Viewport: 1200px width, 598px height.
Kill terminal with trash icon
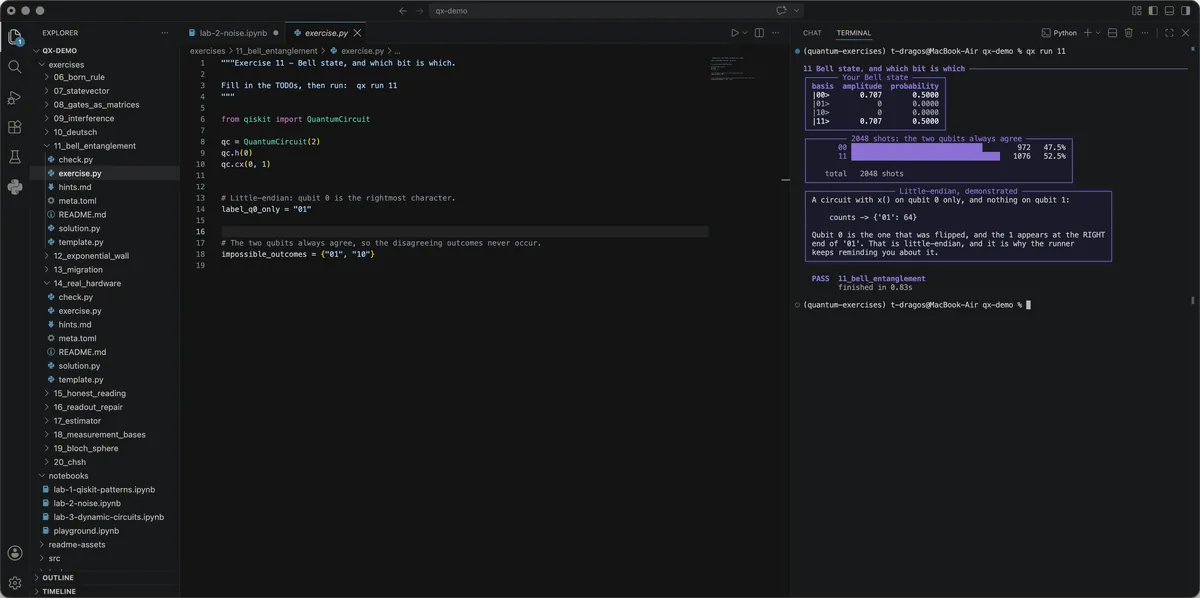(1129, 33)
